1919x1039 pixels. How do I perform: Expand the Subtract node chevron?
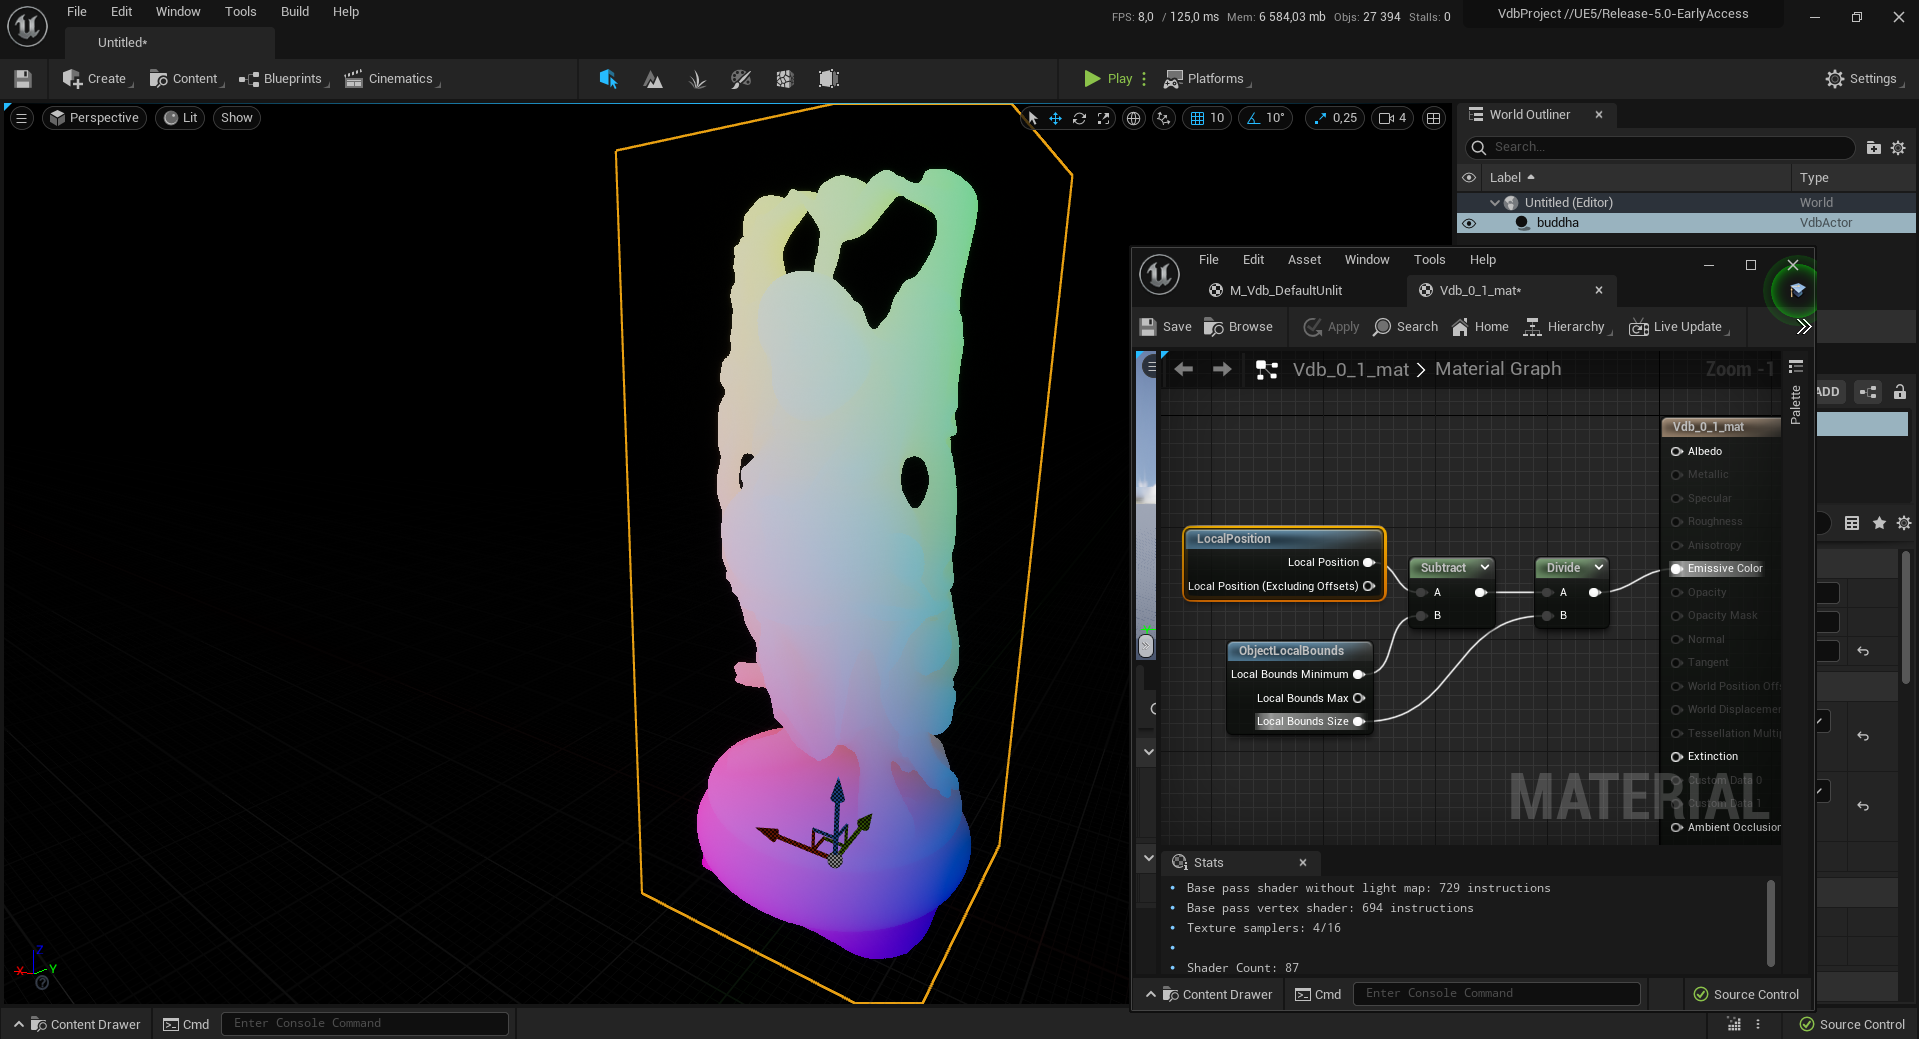[1485, 567]
